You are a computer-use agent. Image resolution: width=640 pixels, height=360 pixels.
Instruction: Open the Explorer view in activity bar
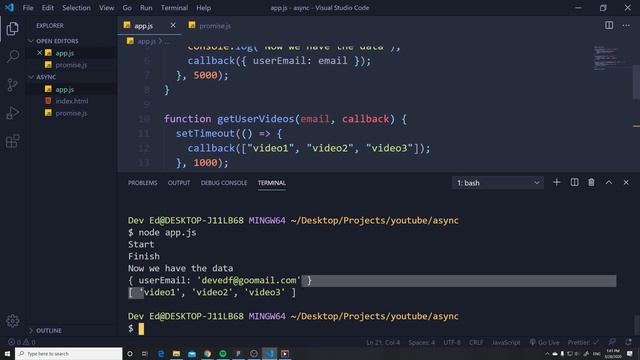pyautogui.click(x=12, y=29)
